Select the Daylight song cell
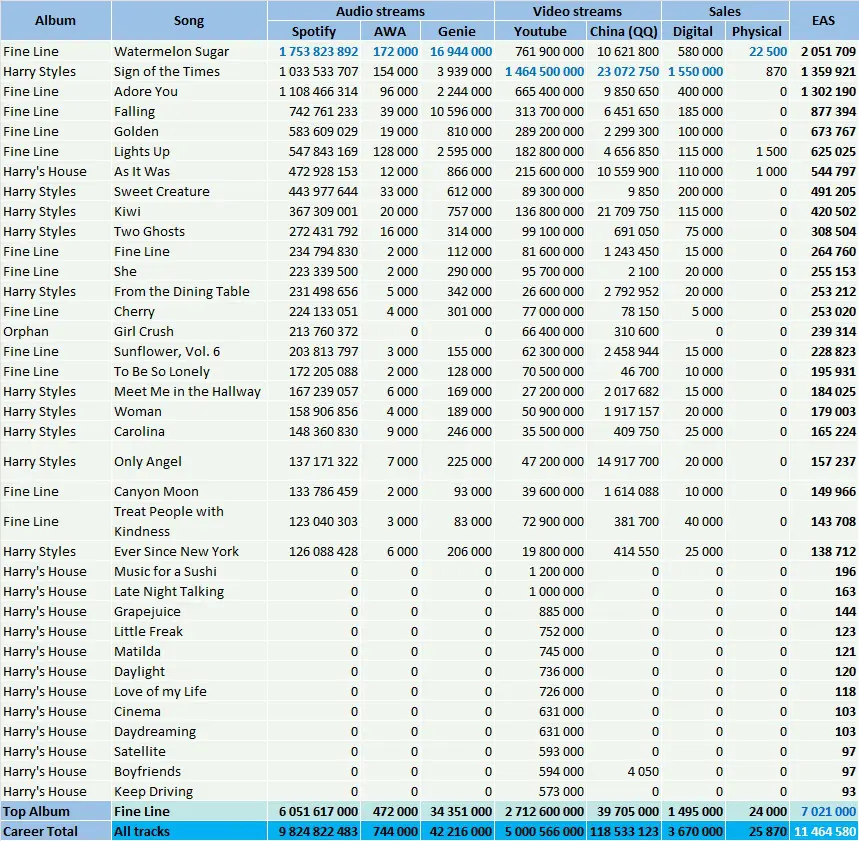The width and height of the screenshot is (859, 841). point(189,671)
